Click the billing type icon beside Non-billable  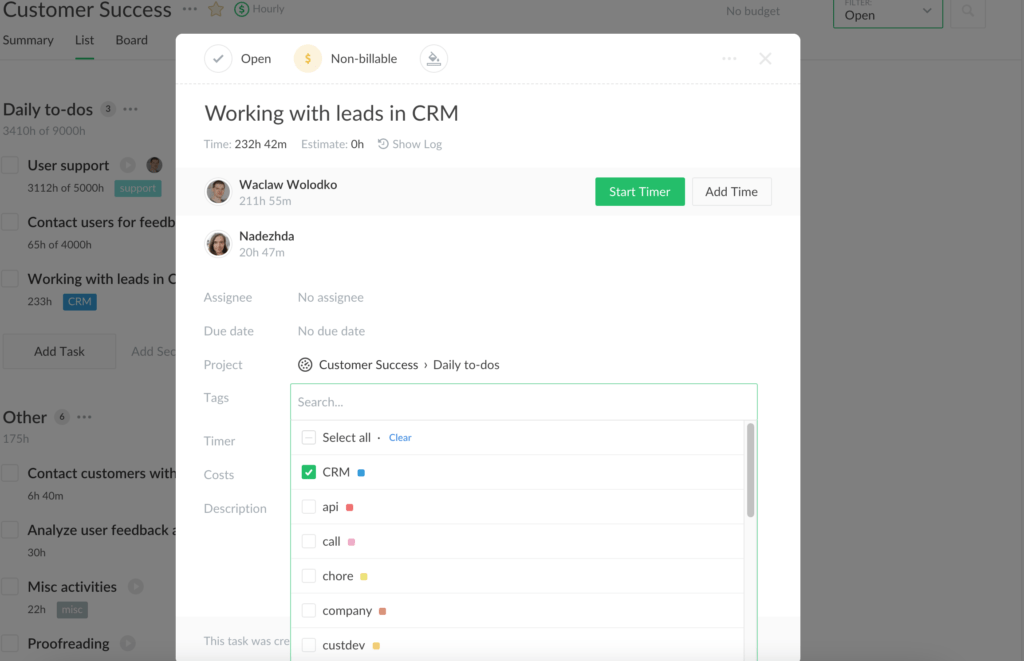tap(433, 58)
